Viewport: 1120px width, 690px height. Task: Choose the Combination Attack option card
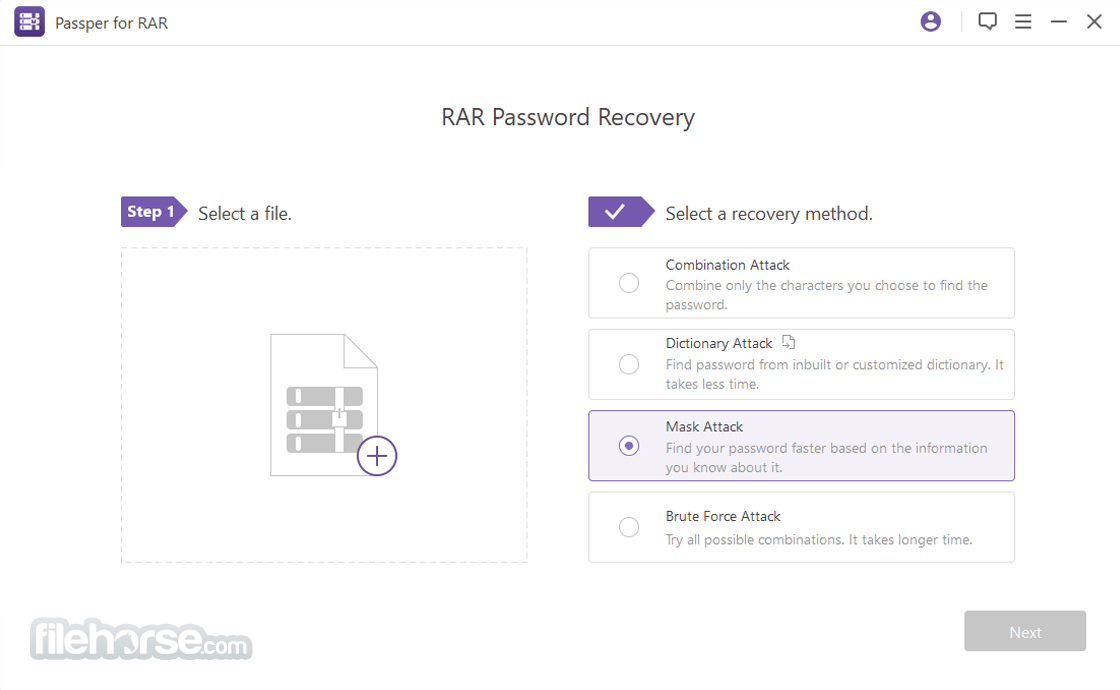click(801, 283)
